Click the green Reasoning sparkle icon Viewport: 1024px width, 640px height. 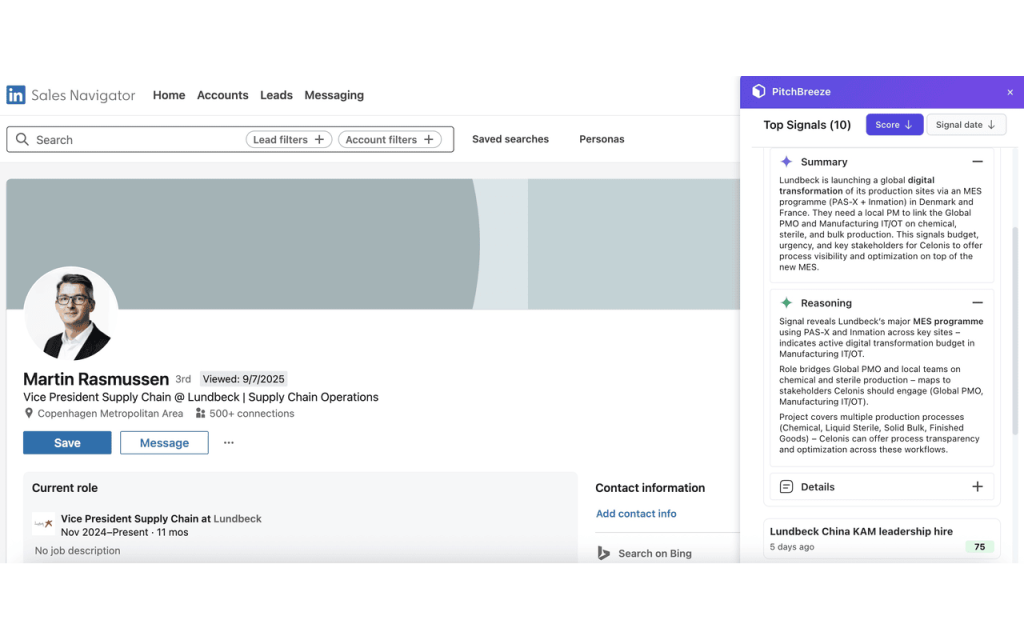click(x=786, y=302)
